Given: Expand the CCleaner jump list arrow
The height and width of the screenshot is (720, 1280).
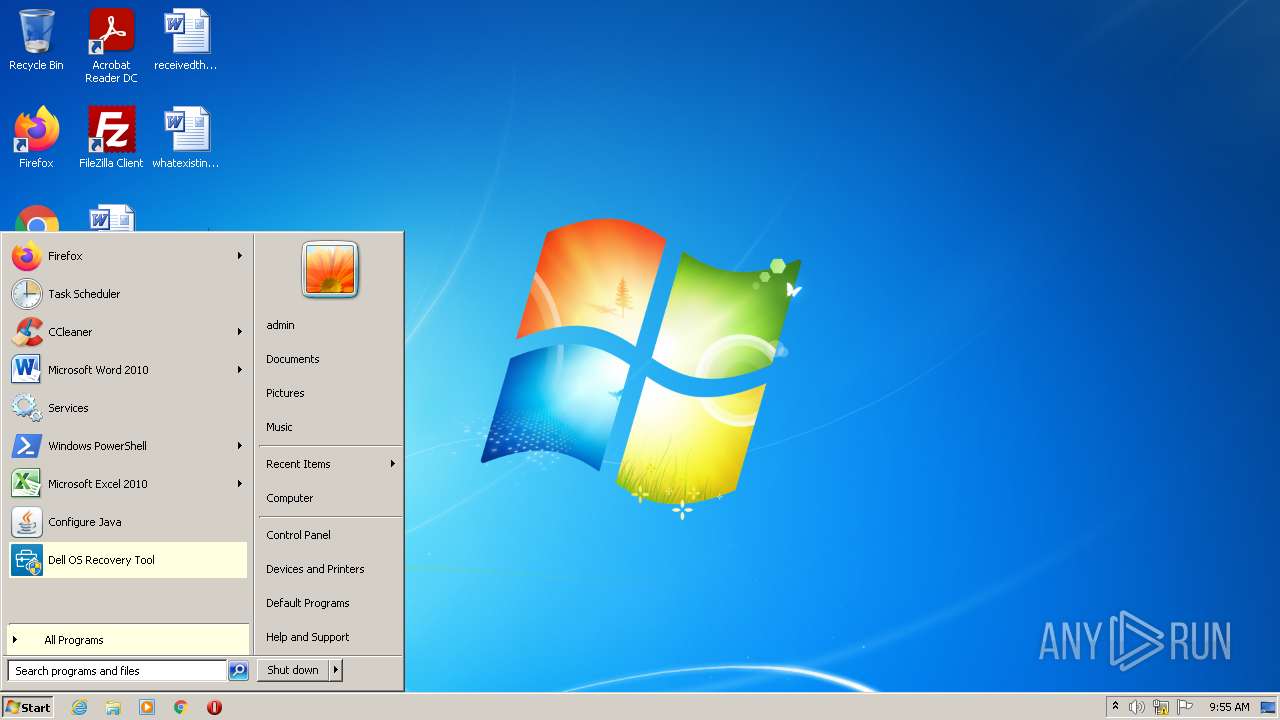Looking at the screenshot, I should [x=240, y=332].
